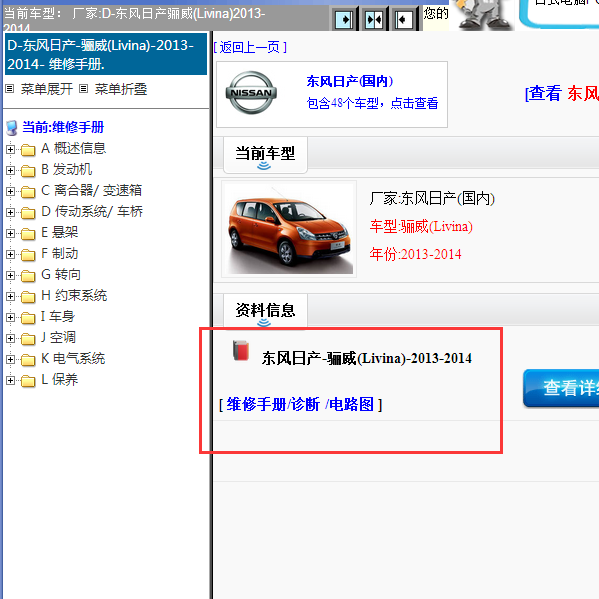
Task: Click the 菜单折叠 label
Action: (x=121, y=89)
